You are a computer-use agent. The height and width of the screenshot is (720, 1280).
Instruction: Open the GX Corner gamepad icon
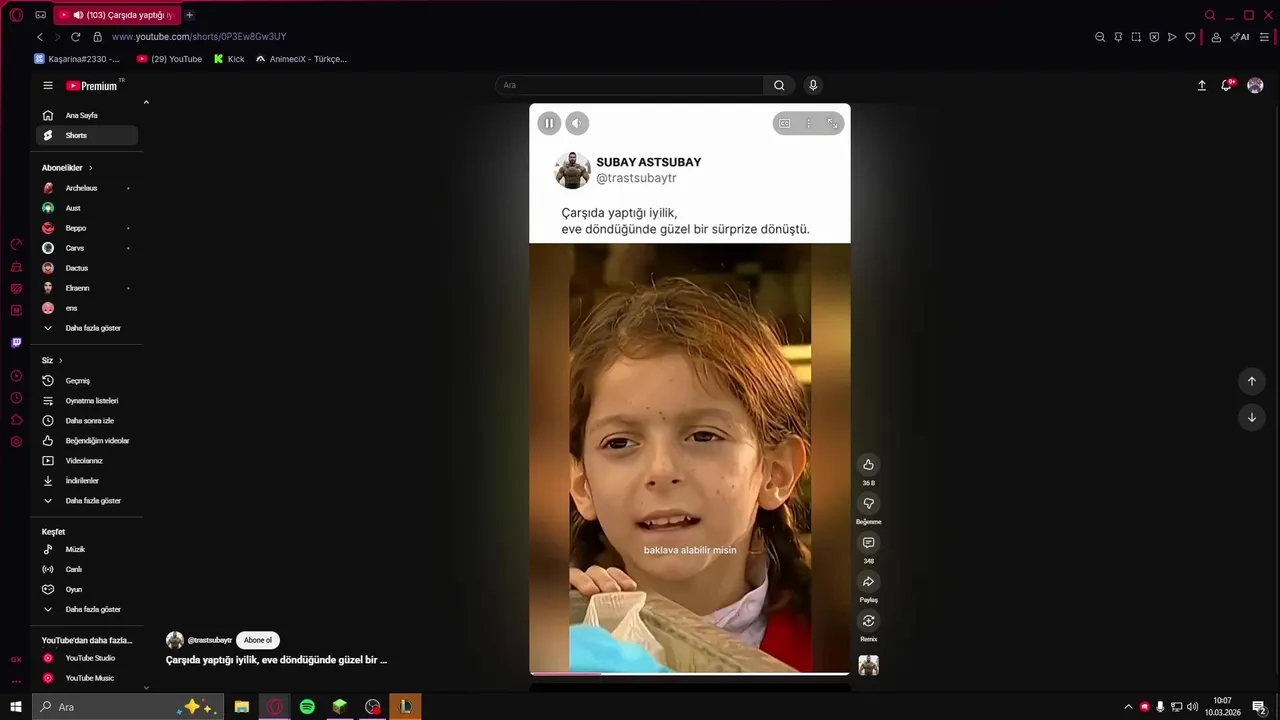(x=40, y=15)
